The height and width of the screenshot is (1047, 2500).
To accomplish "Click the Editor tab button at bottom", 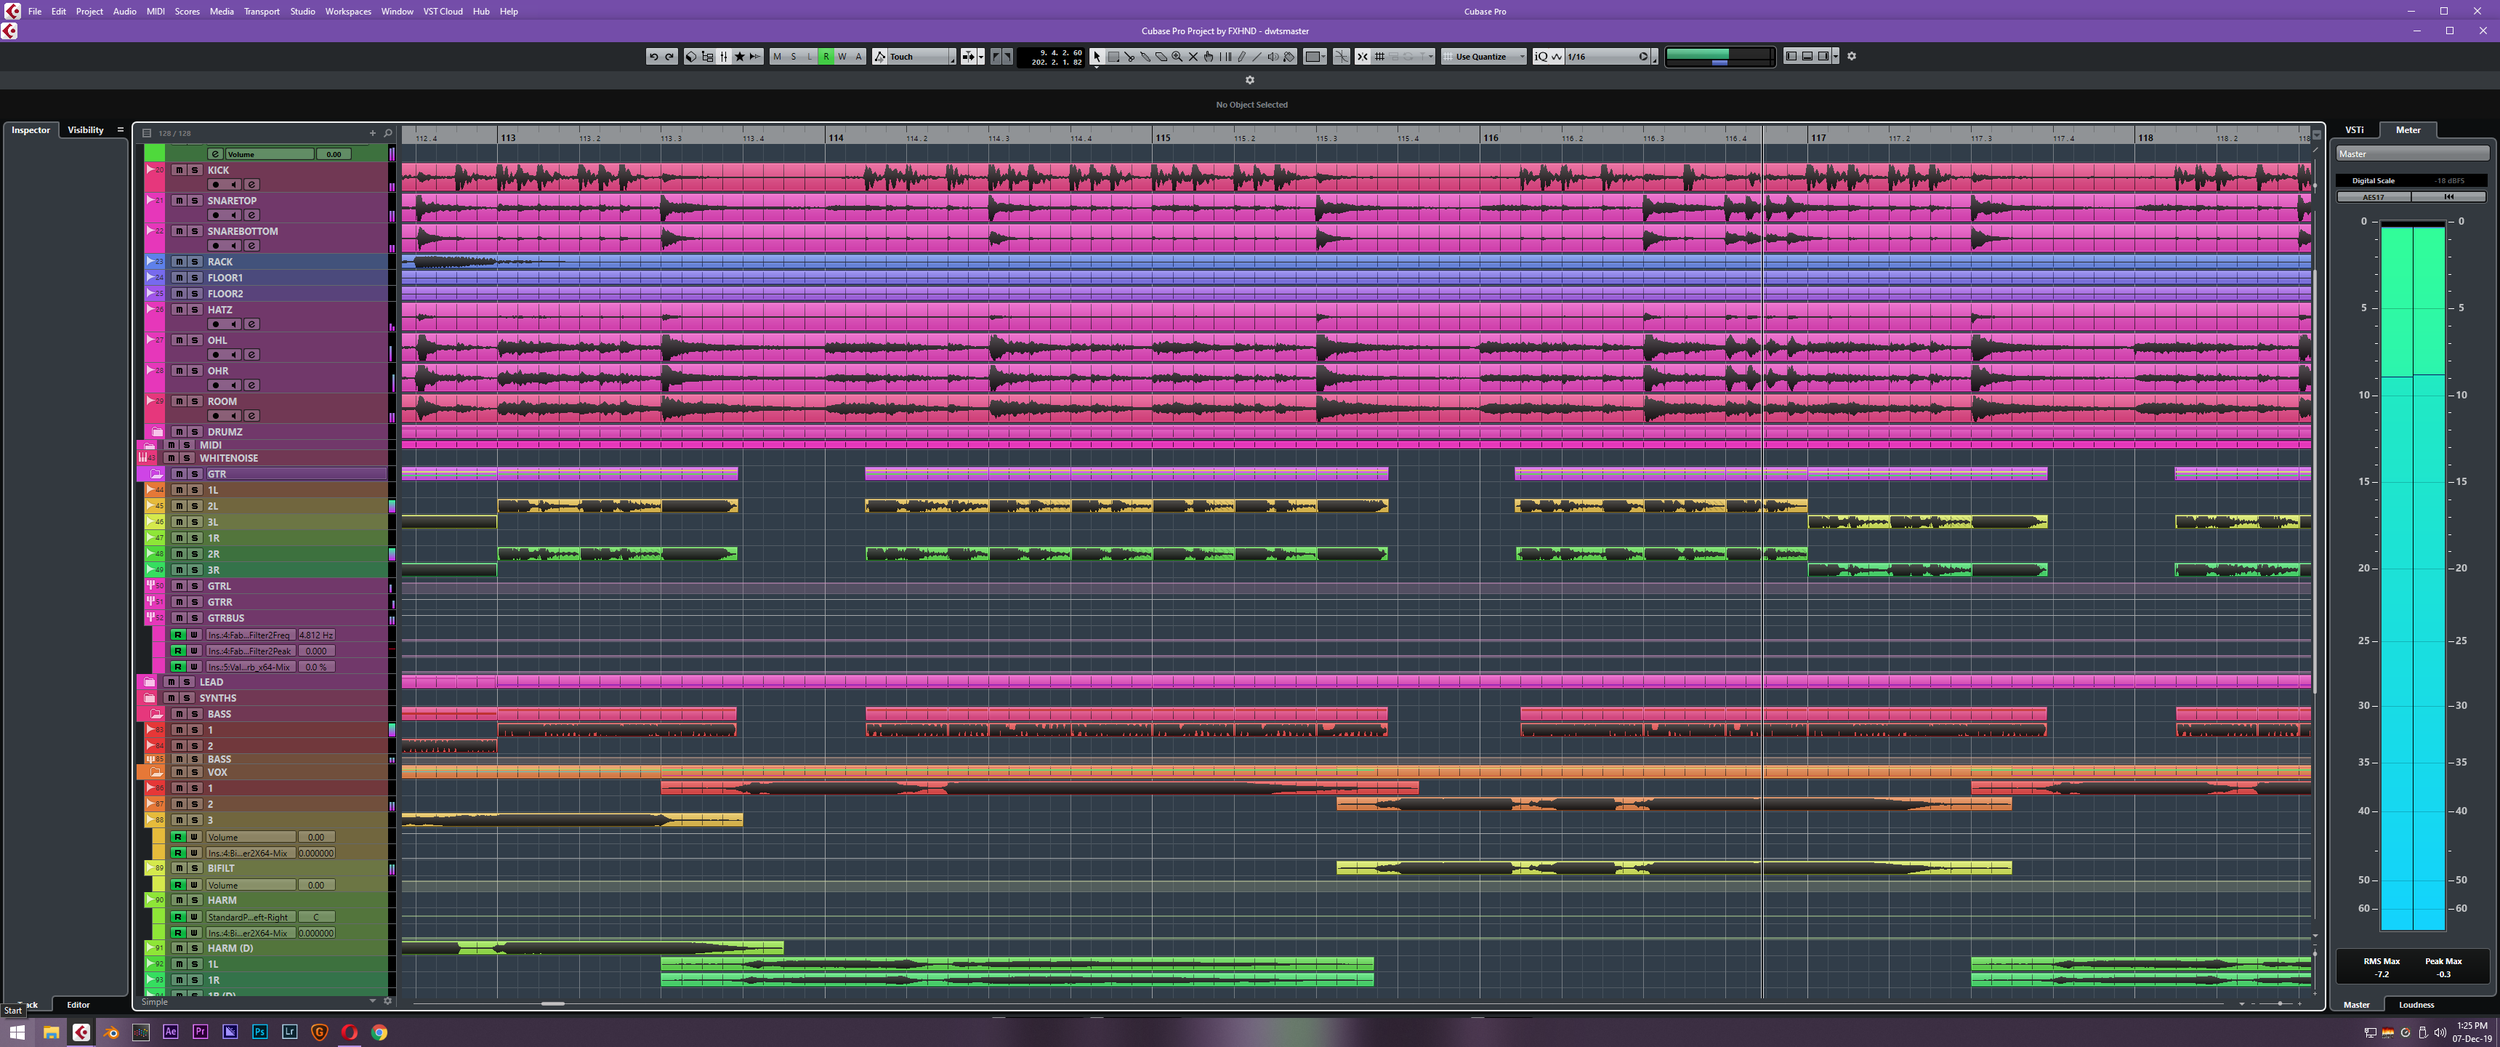I will click(x=78, y=1004).
